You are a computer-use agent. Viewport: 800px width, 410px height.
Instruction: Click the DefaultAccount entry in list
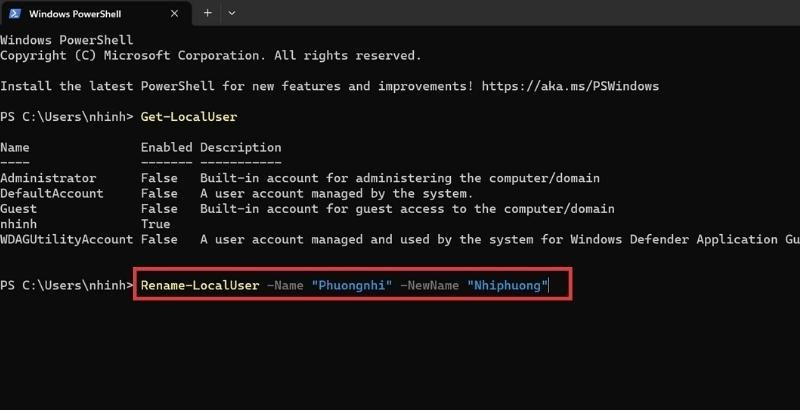click(52, 193)
